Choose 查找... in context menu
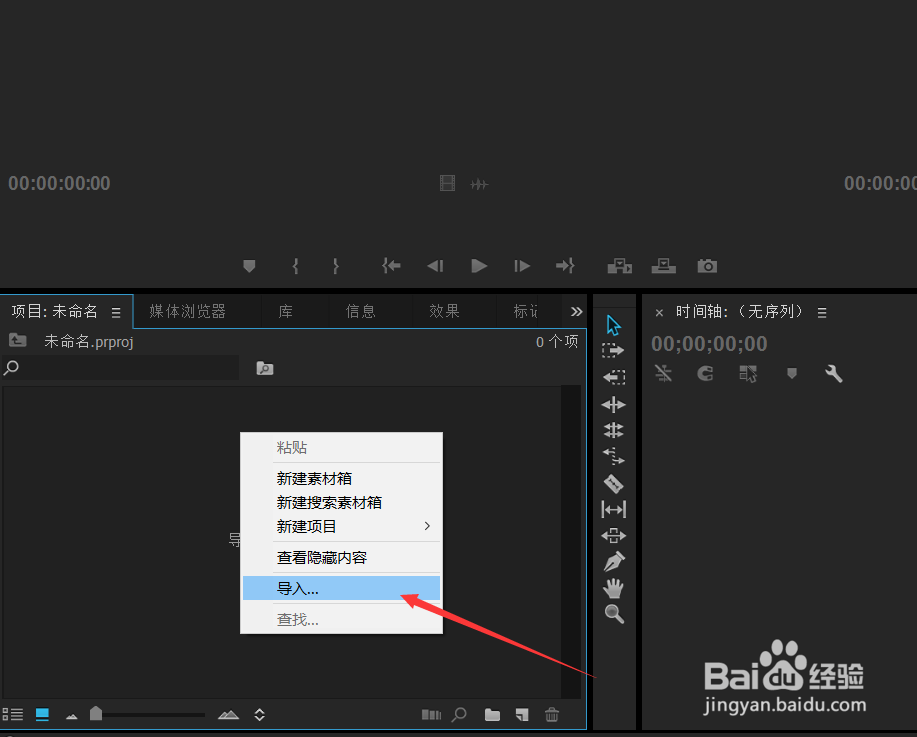Screen dimensions: 917x737 342,619
